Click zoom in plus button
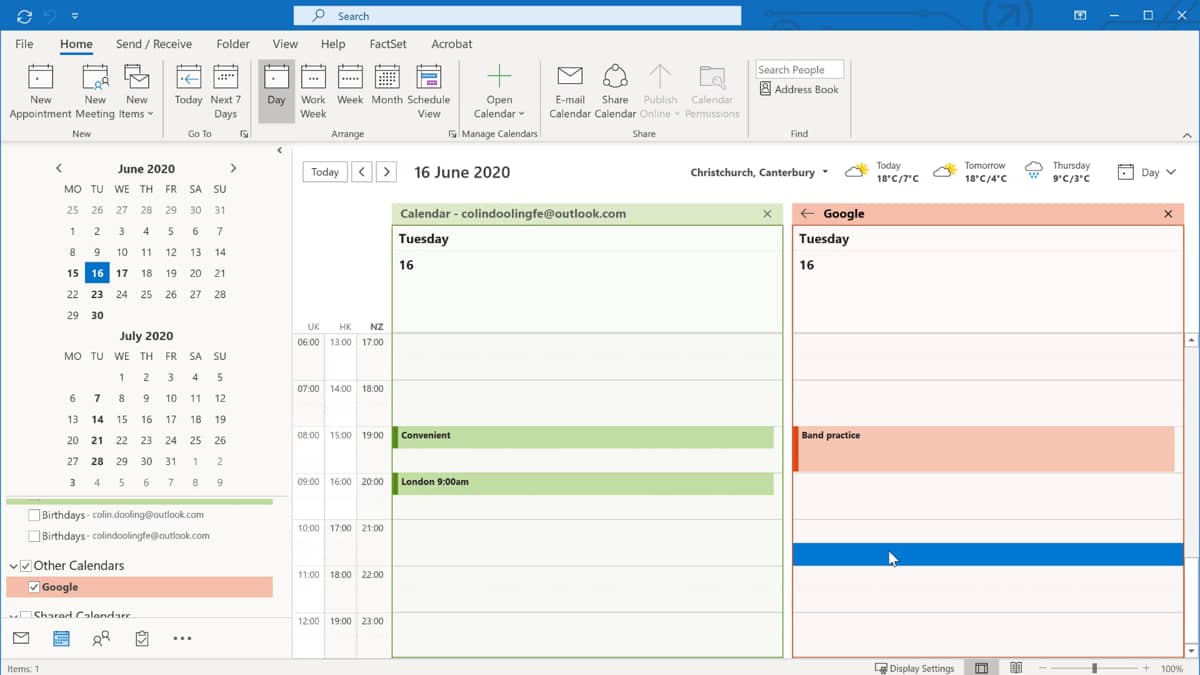 pos(1147,668)
